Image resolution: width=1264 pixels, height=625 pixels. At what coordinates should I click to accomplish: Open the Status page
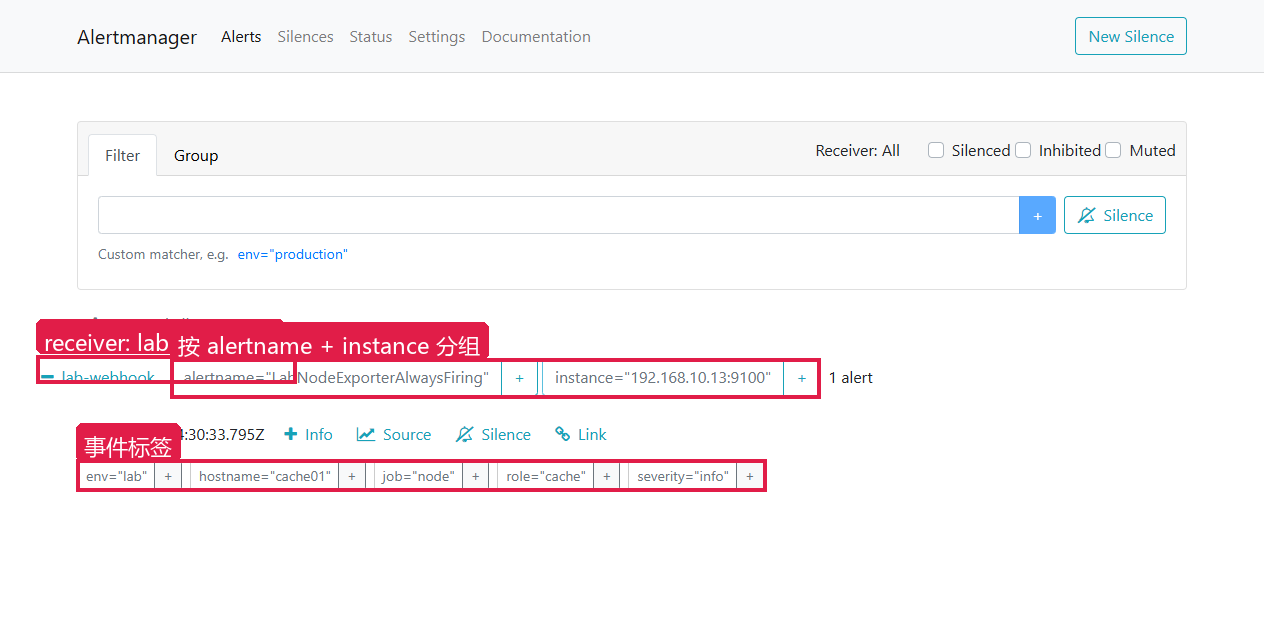(x=371, y=37)
